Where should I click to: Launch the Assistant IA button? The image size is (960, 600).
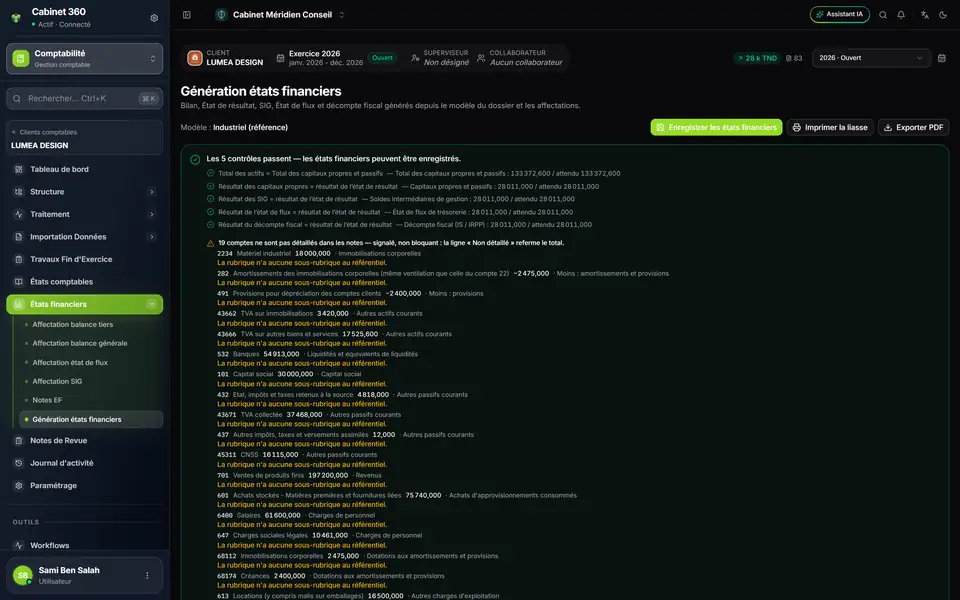pyautogui.click(x=839, y=15)
